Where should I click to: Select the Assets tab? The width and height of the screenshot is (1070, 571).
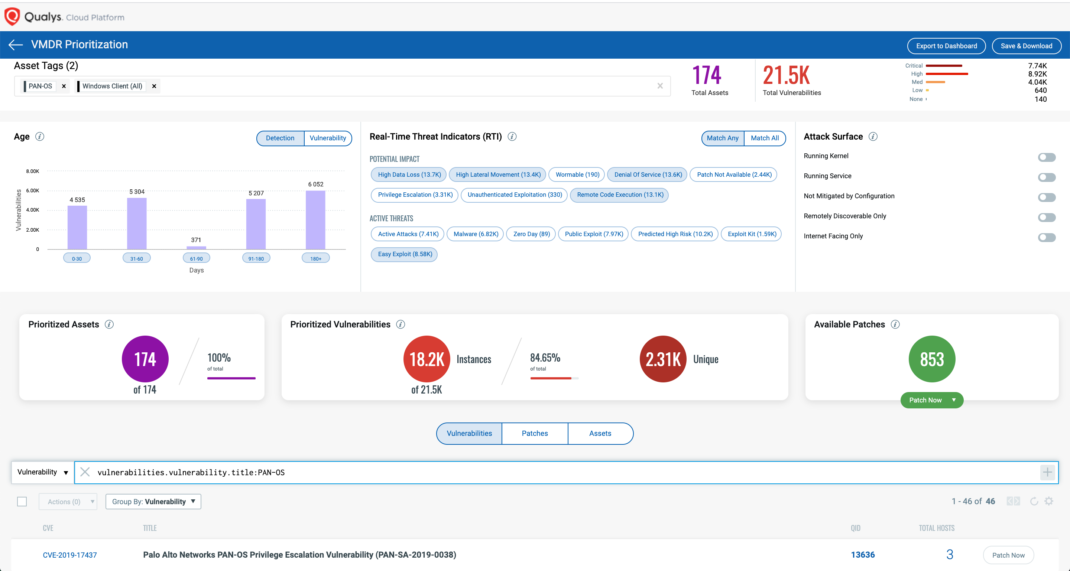pyautogui.click(x=600, y=433)
